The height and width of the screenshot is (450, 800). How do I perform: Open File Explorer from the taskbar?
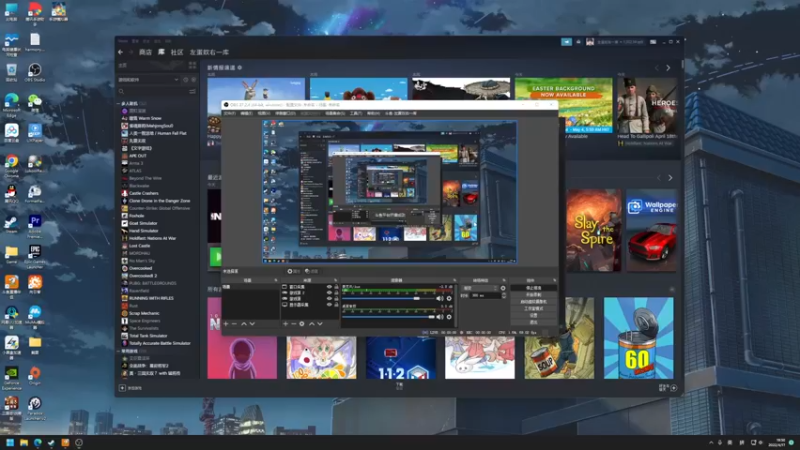click(x=24, y=442)
